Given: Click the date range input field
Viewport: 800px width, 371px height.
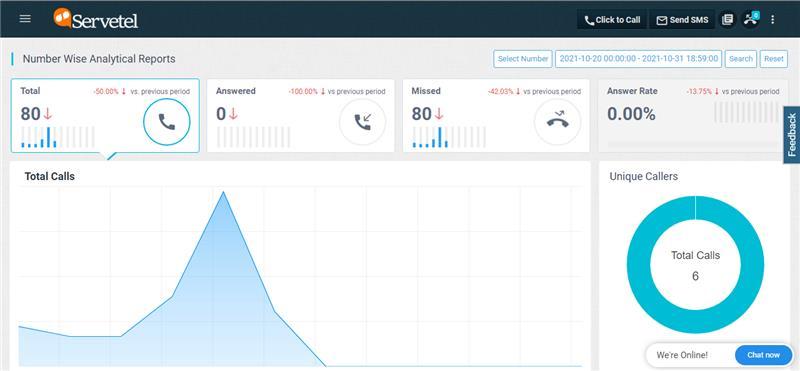Looking at the screenshot, I should [639, 59].
